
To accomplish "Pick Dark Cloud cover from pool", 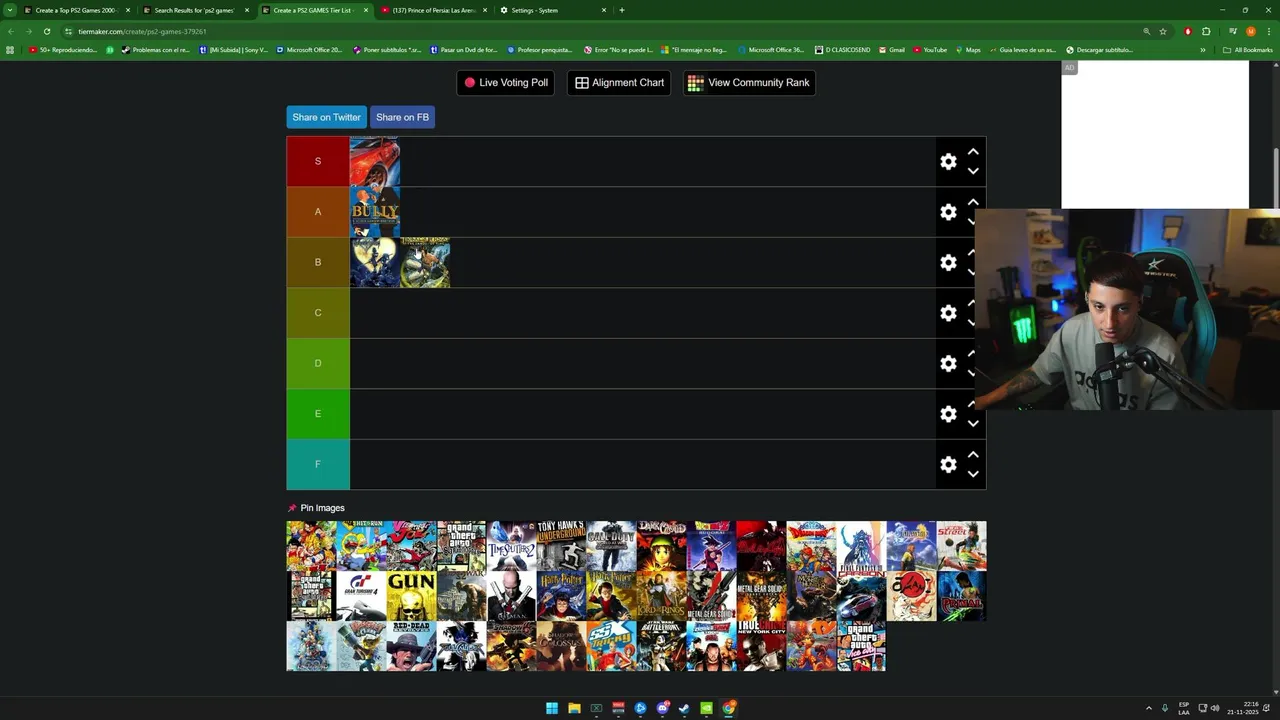I will coord(661,546).
